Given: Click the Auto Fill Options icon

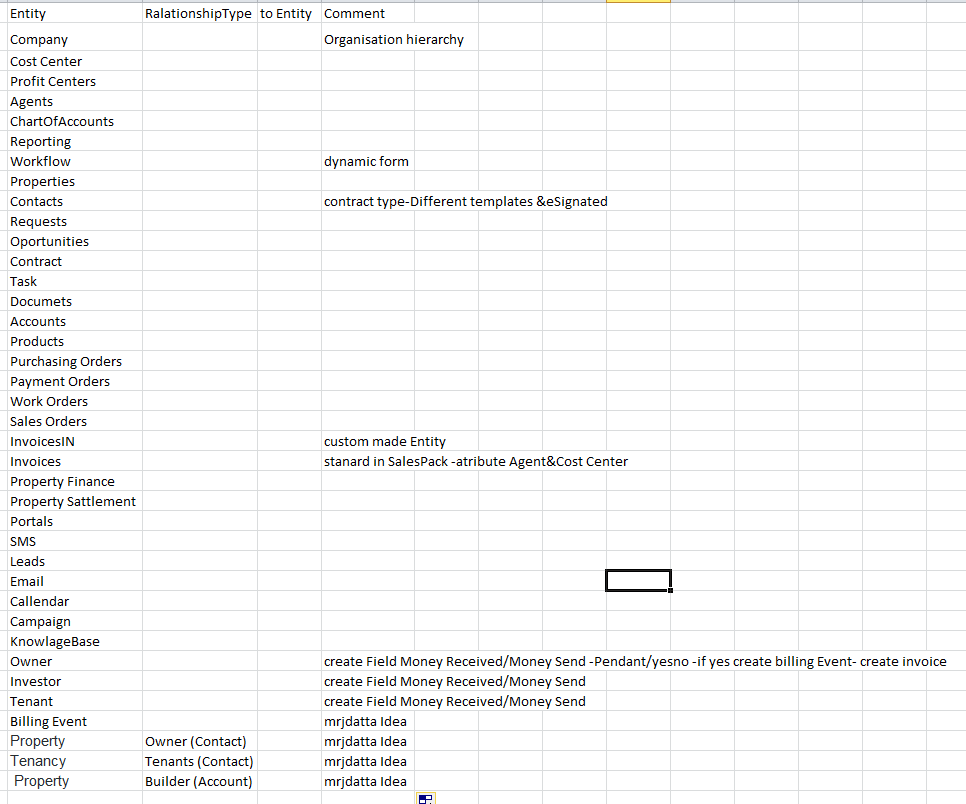Looking at the screenshot, I should click(425, 798).
